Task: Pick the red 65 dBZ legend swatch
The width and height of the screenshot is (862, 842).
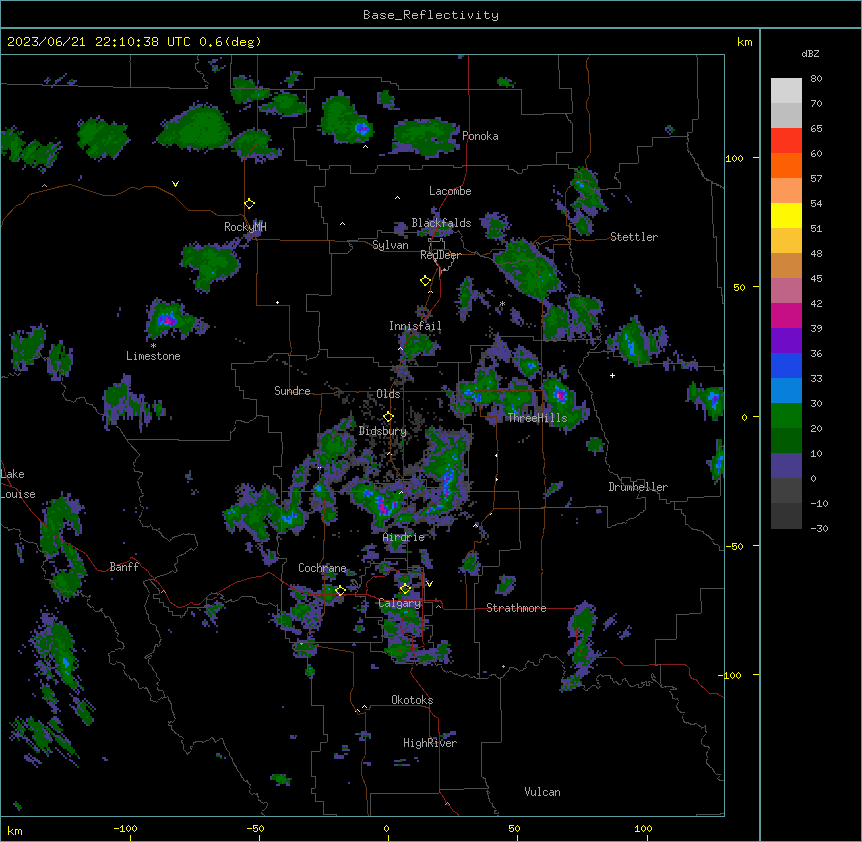Action: [x=786, y=141]
